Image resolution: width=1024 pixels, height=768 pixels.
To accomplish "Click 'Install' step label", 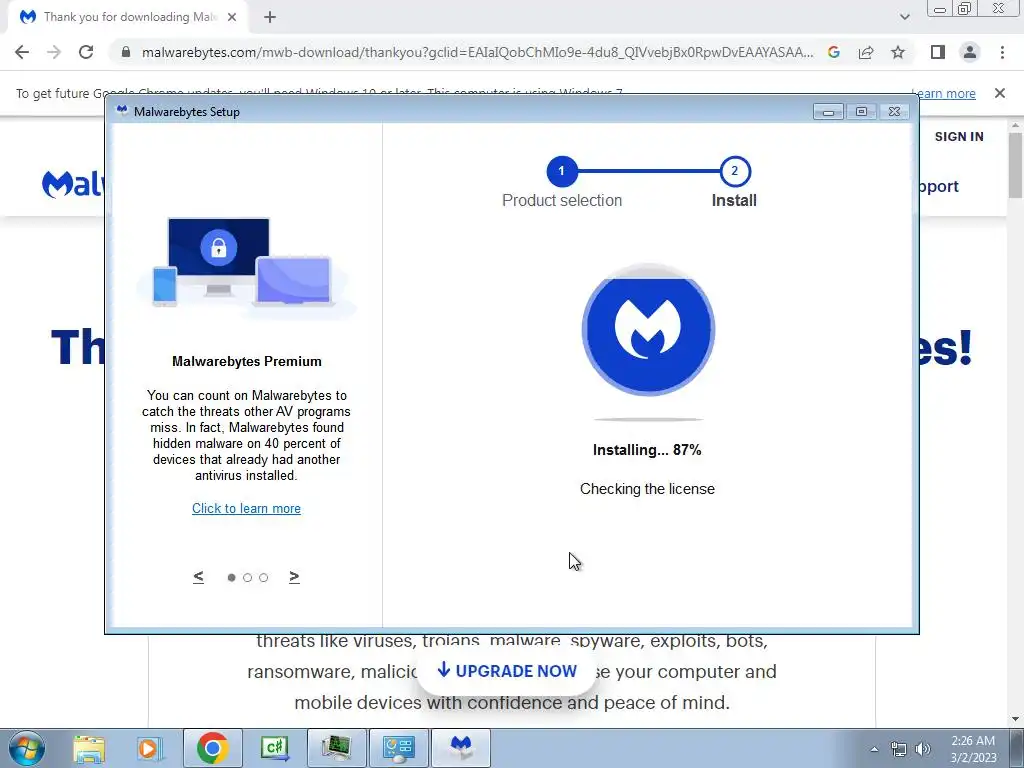I will pos(734,200).
